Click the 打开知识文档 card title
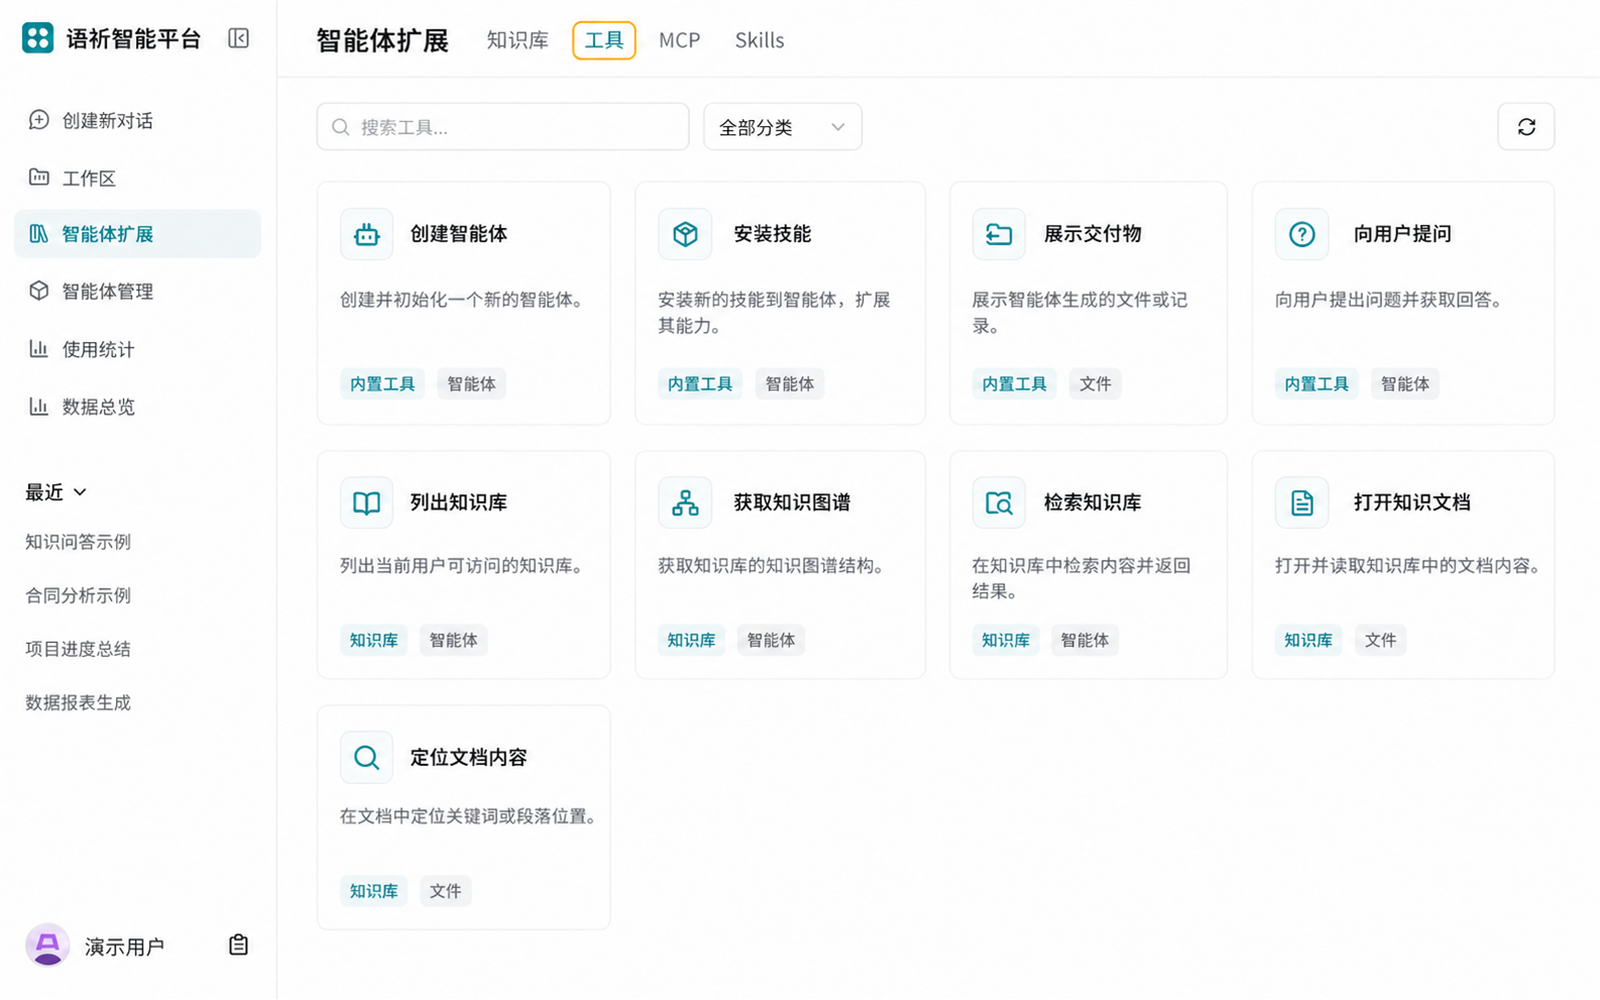1600x1000 pixels. [x=1412, y=502]
